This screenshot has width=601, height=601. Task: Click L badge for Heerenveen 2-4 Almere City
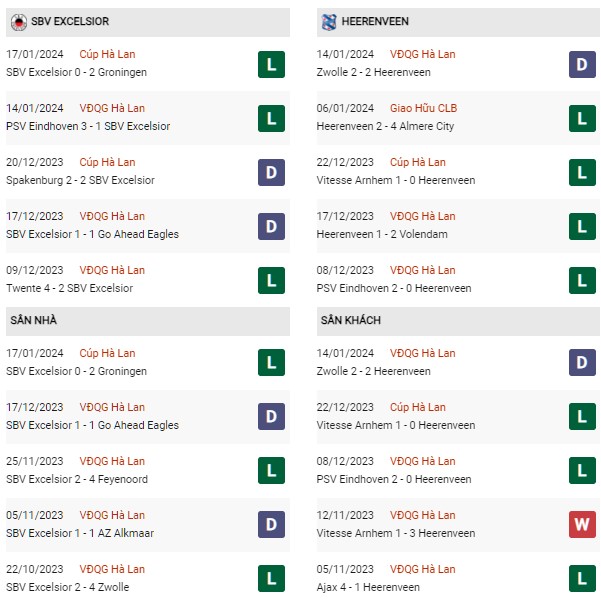pyautogui.click(x=583, y=119)
